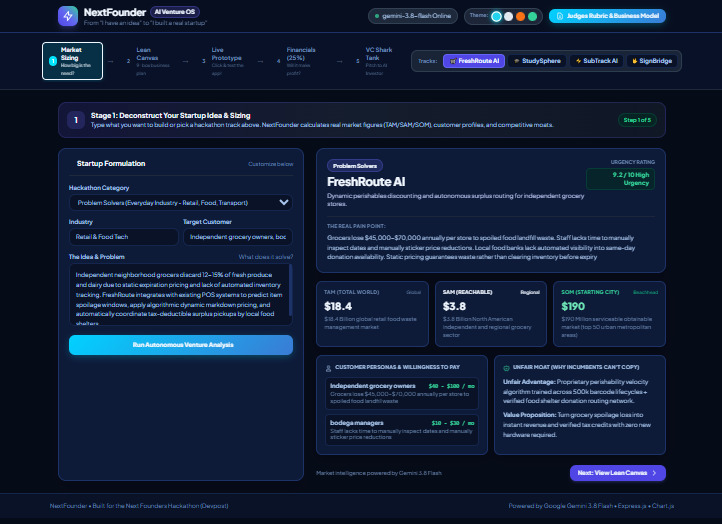Click the arrow icon in Next button
Viewport: 722px width, 524px height.
[654, 473]
